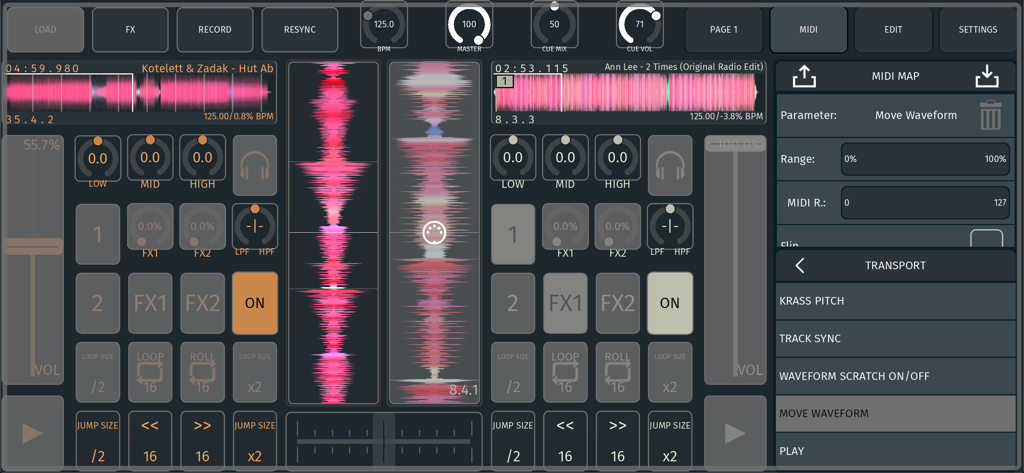Select MOVE WAVEFORM entry
This screenshot has width=1024, height=473.
coord(895,414)
